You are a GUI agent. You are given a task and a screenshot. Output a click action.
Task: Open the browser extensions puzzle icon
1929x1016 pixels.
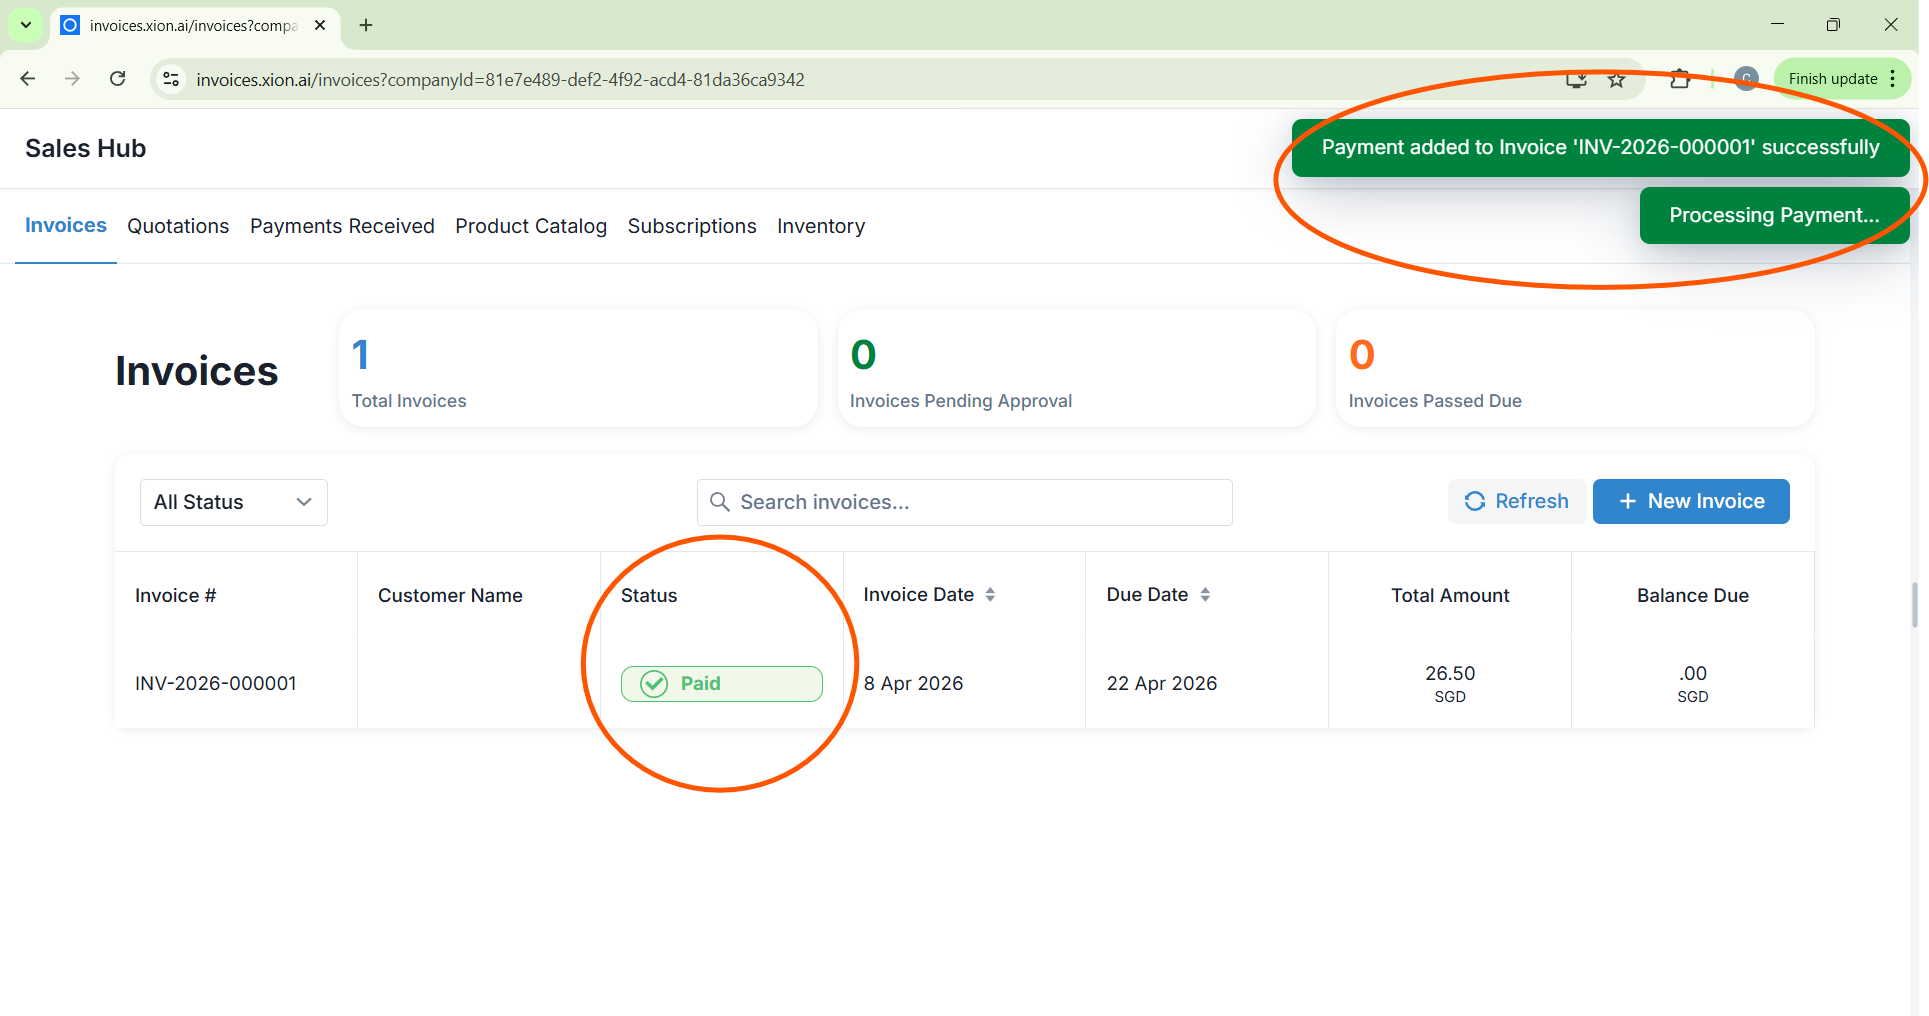[x=1680, y=79]
